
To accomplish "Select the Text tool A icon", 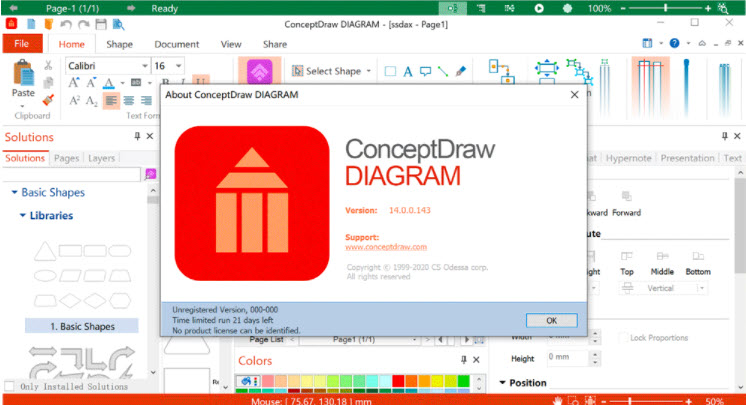I will pyautogui.click(x=408, y=71).
